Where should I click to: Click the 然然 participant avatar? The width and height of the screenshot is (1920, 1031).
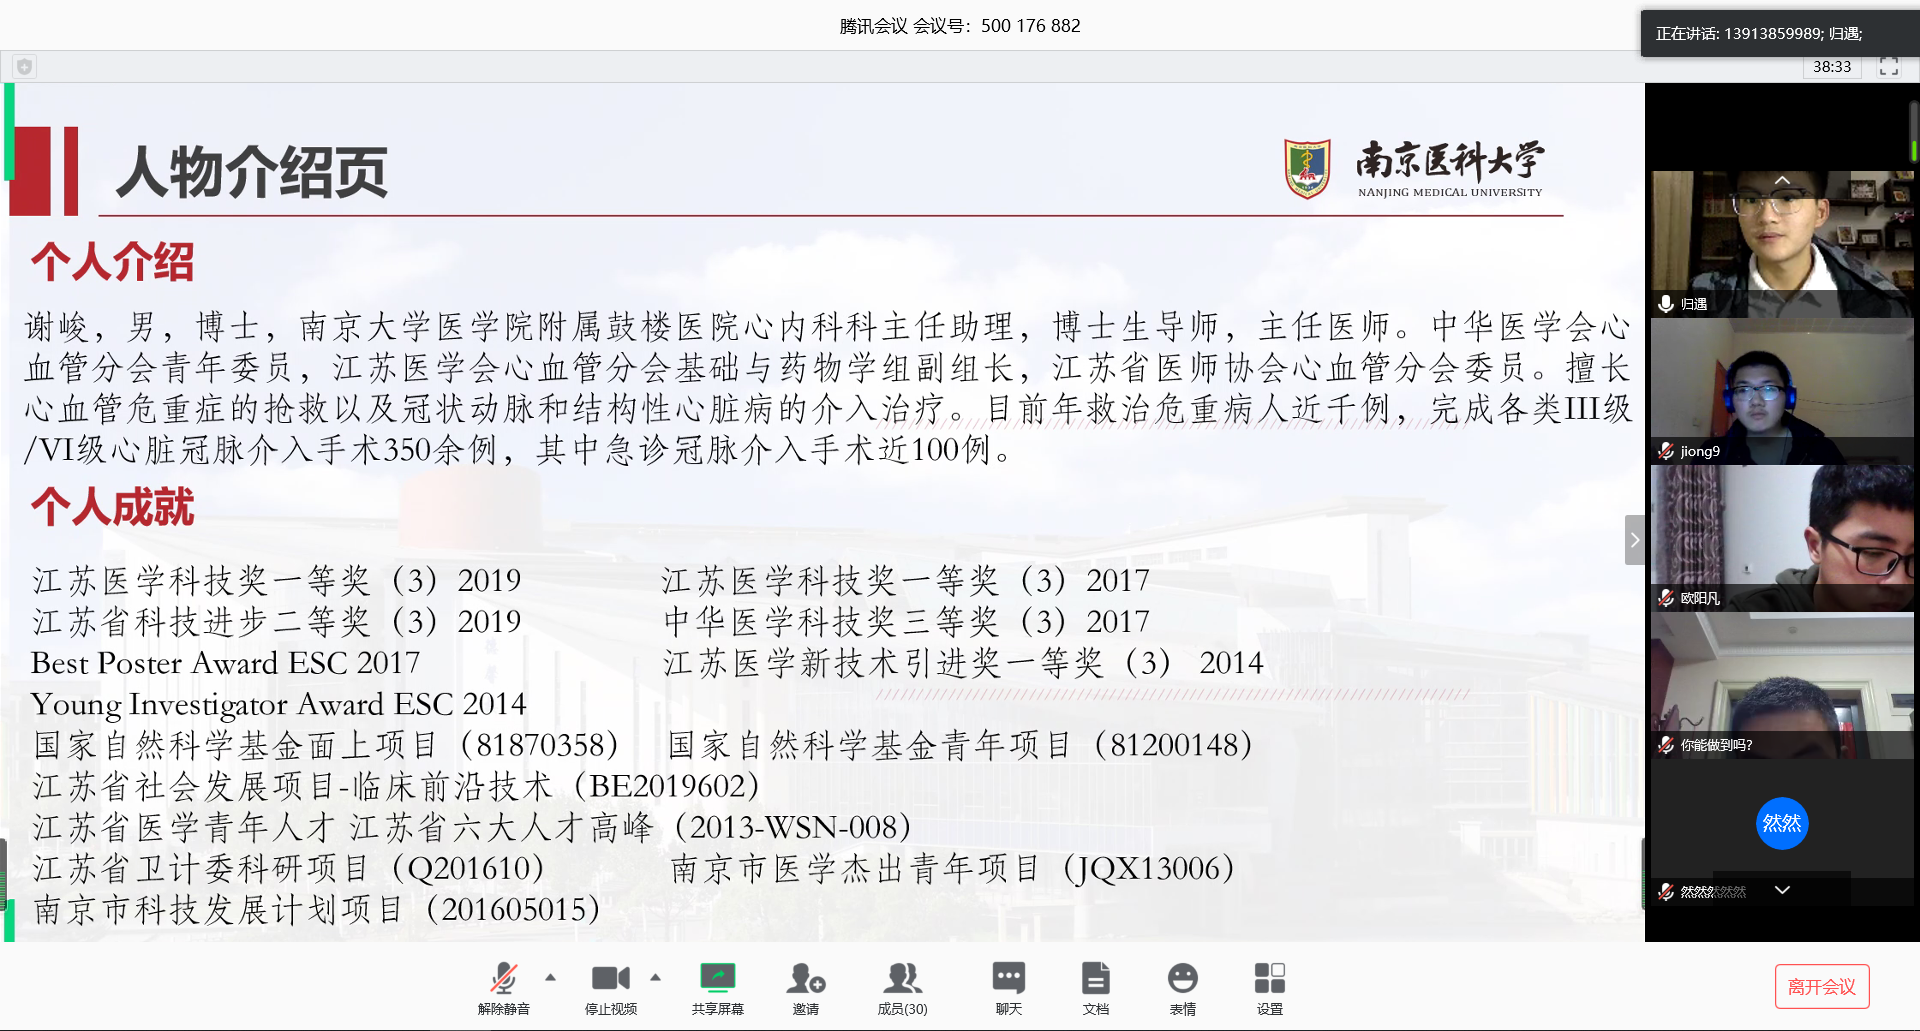tap(1781, 823)
